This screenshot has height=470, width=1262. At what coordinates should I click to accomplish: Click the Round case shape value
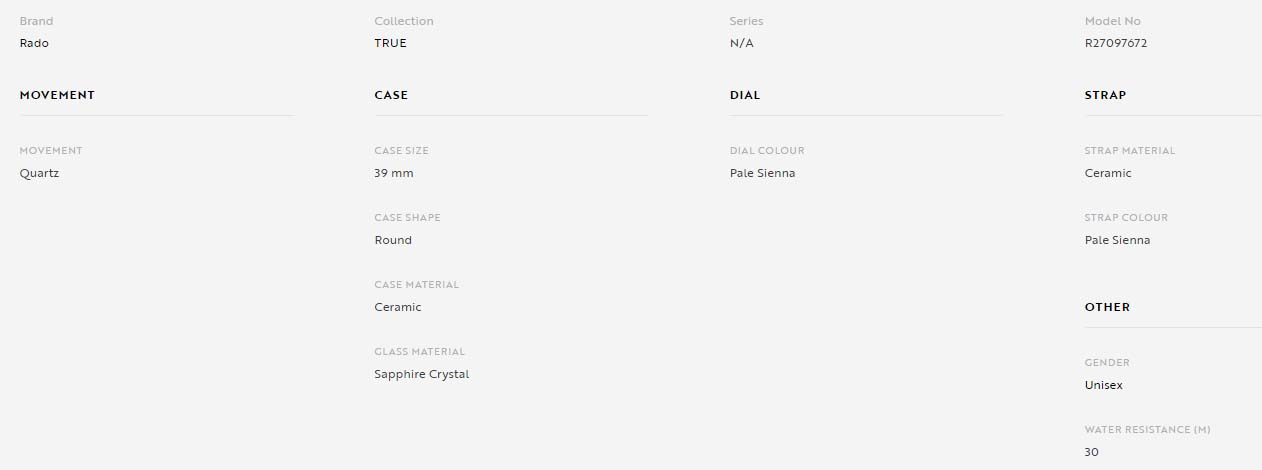pos(393,240)
